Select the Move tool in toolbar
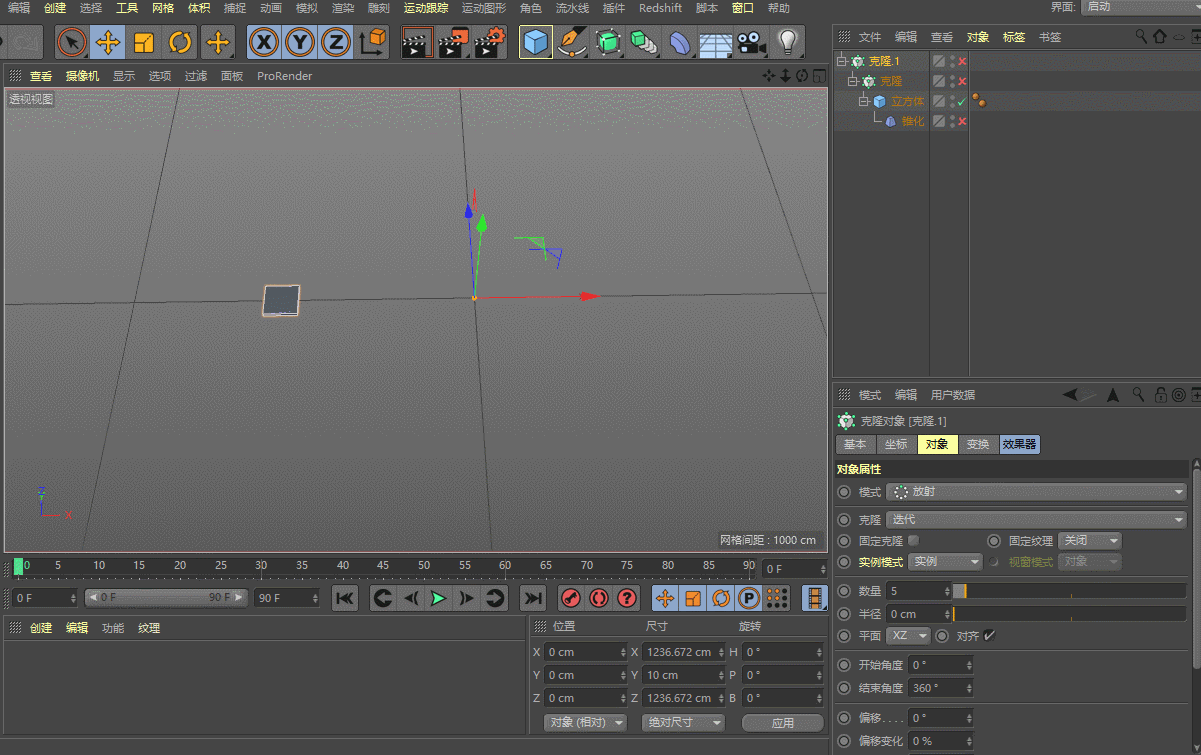 click(108, 42)
